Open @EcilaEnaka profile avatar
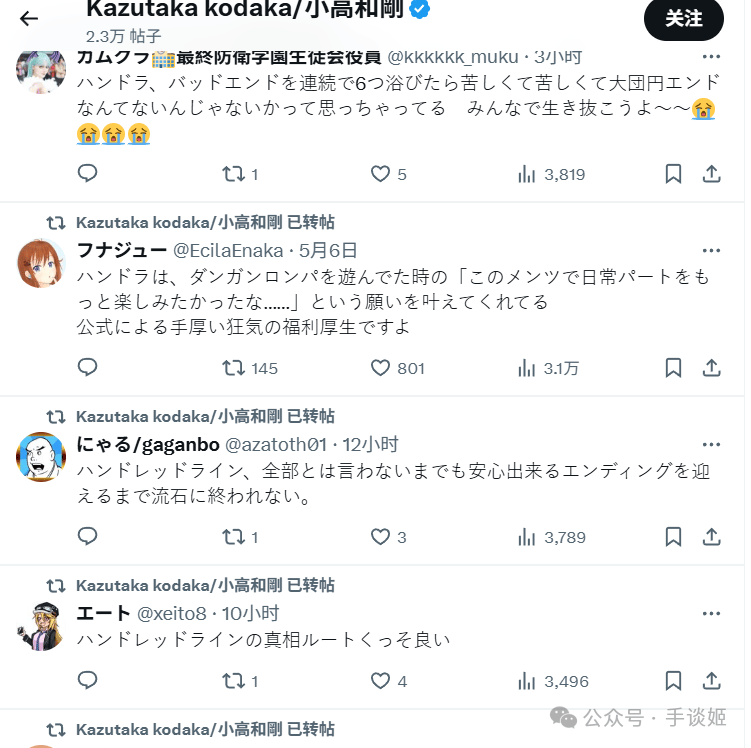The image size is (751, 748). [x=41, y=264]
